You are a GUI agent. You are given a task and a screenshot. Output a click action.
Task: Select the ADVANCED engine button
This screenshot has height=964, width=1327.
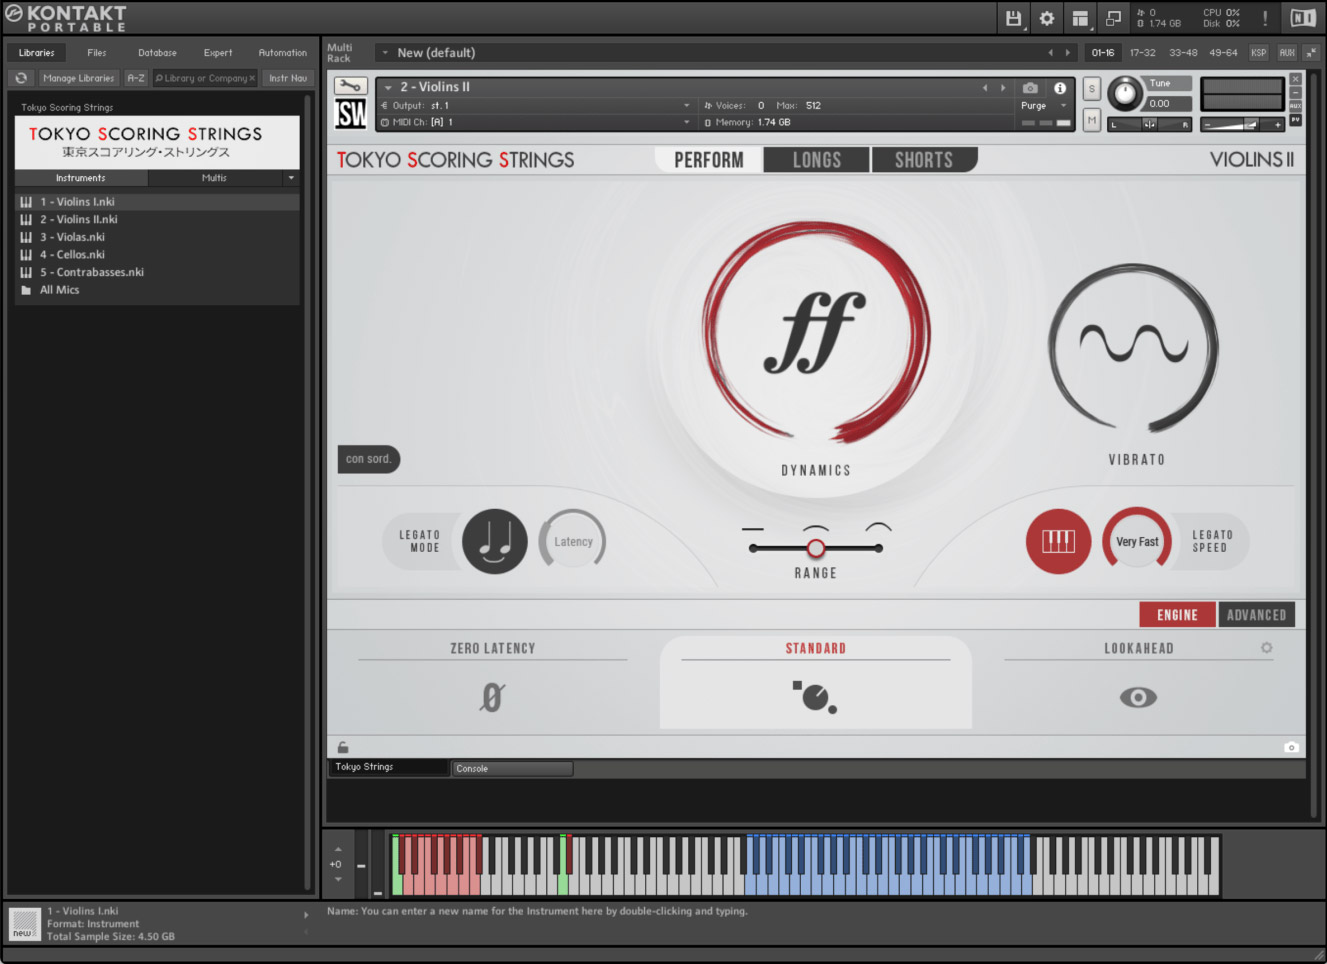coord(1257,614)
